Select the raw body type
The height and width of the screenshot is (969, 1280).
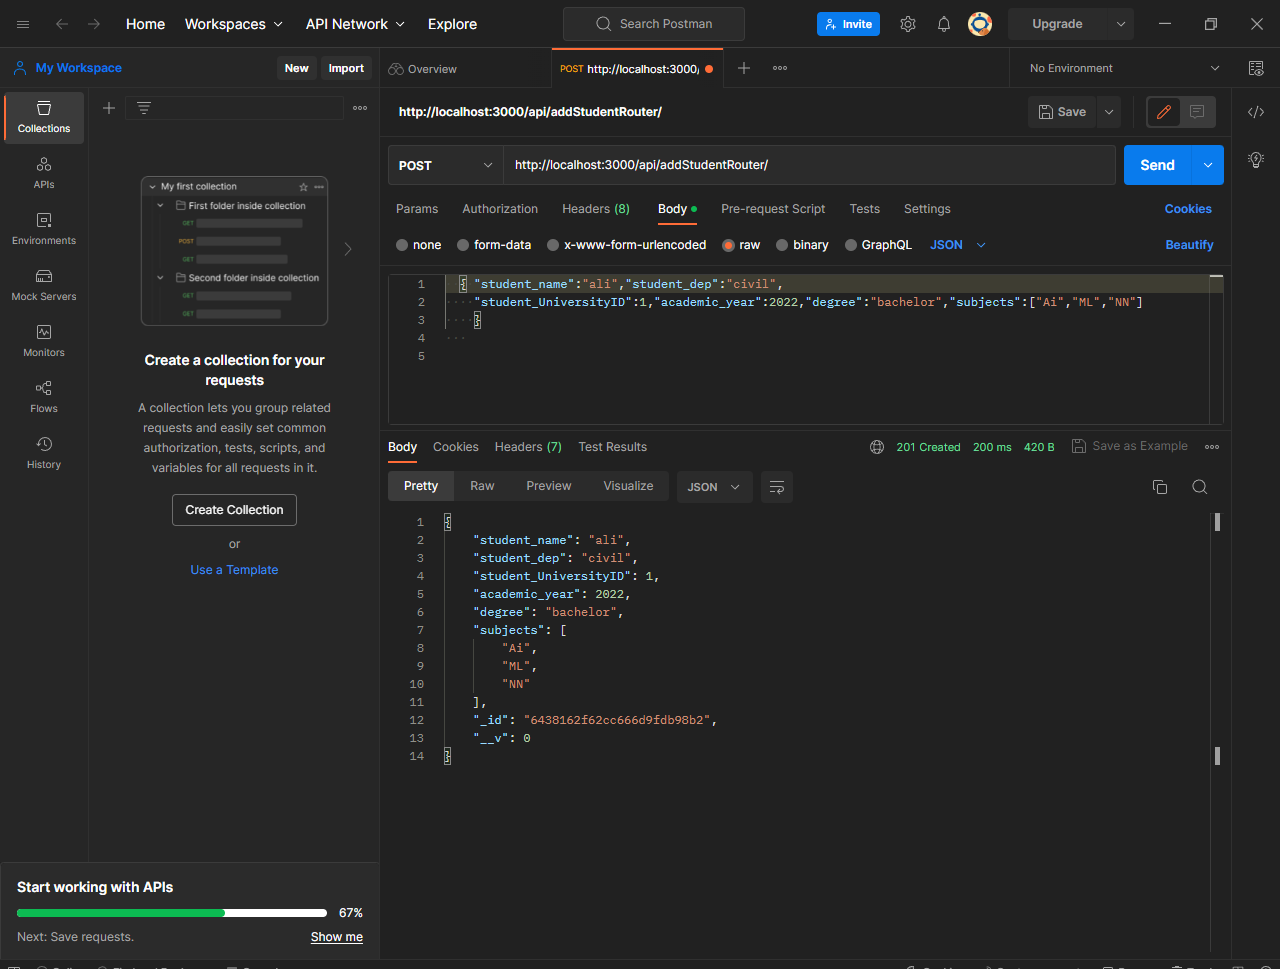[741, 245]
